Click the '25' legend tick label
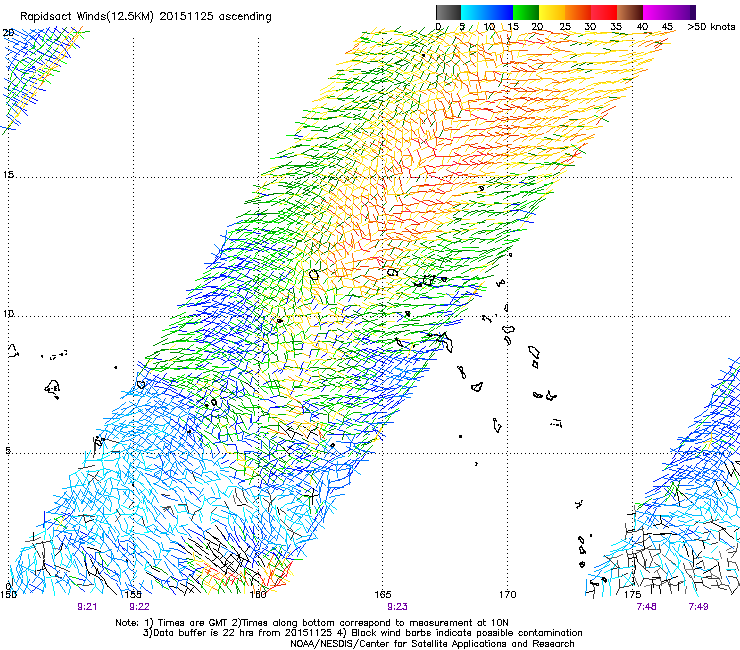 coord(564,27)
